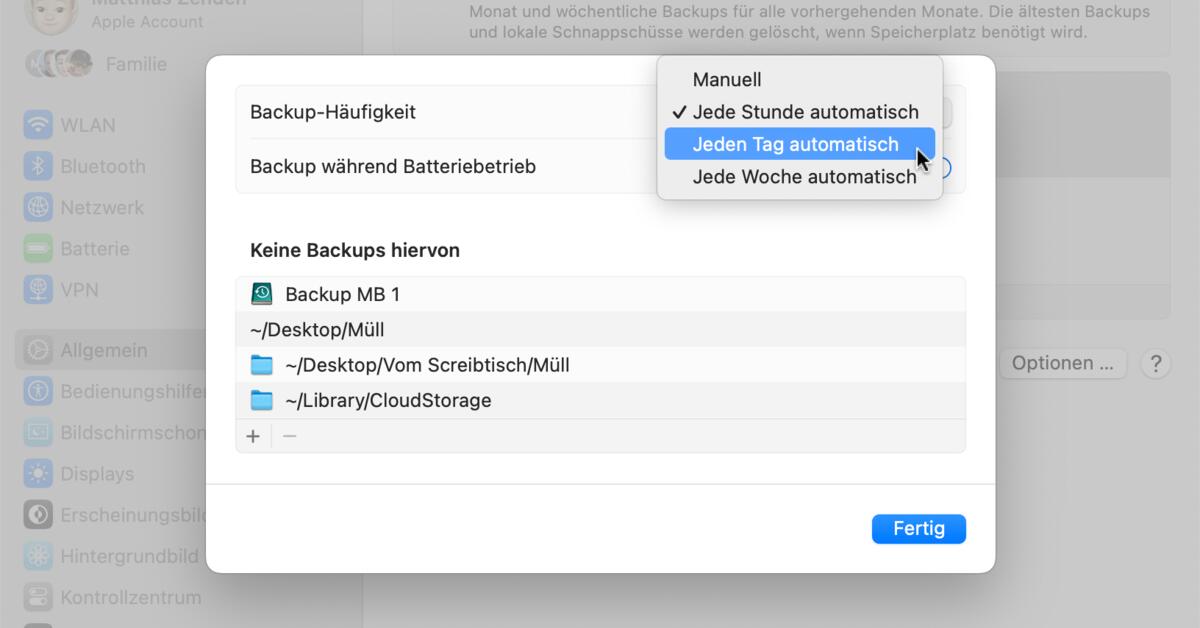Add an exclusion with the plus button
This screenshot has width=1200, height=628.
tap(253, 436)
